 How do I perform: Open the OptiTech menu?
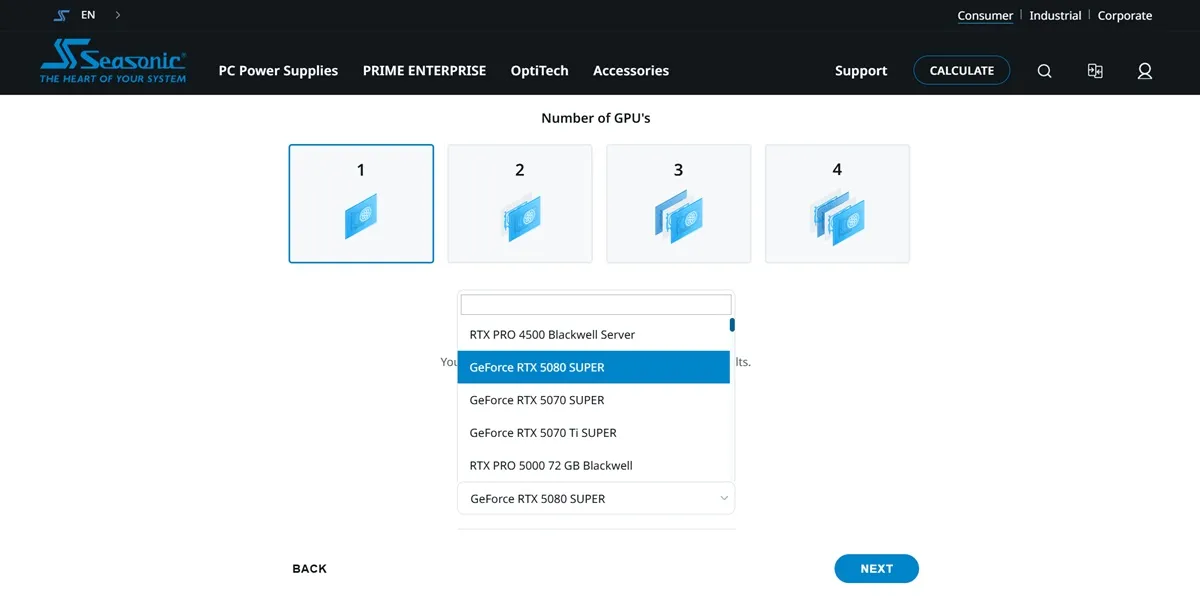point(539,71)
